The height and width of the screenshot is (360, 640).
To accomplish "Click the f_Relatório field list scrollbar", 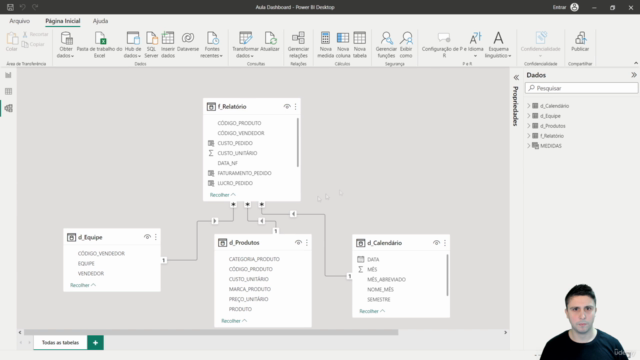I will [298, 142].
